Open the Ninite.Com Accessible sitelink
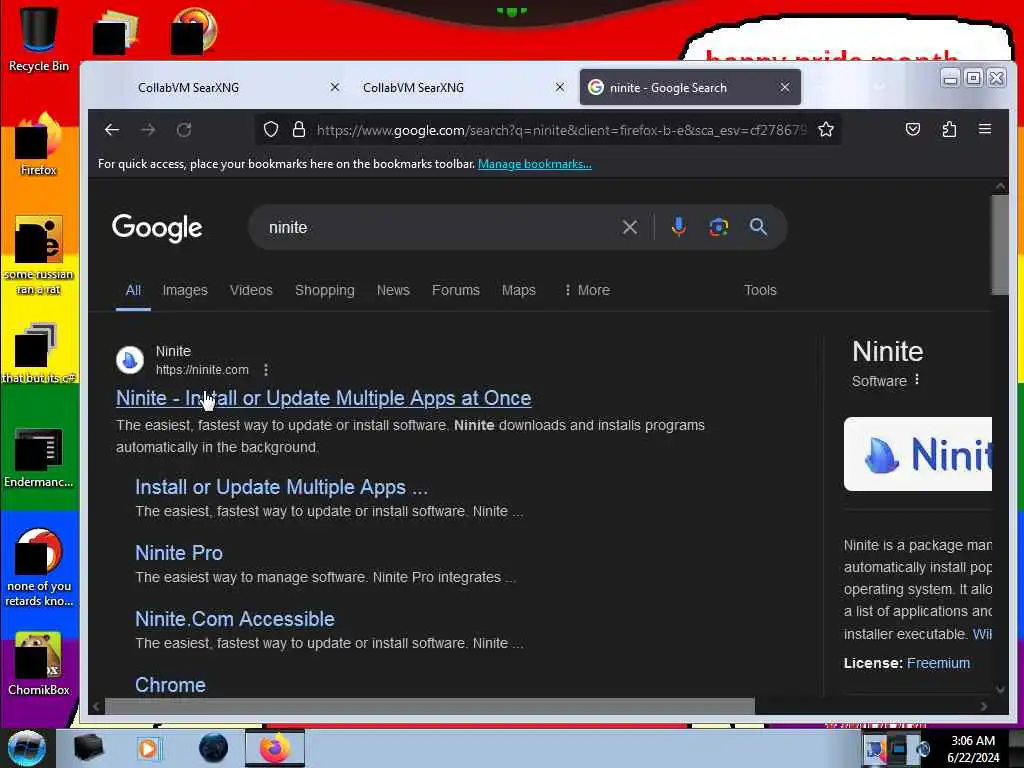The height and width of the screenshot is (768, 1024). [x=235, y=619]
